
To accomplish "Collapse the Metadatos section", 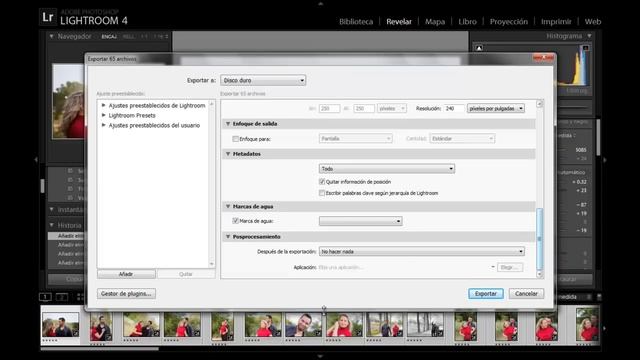I will pos(228,153).
